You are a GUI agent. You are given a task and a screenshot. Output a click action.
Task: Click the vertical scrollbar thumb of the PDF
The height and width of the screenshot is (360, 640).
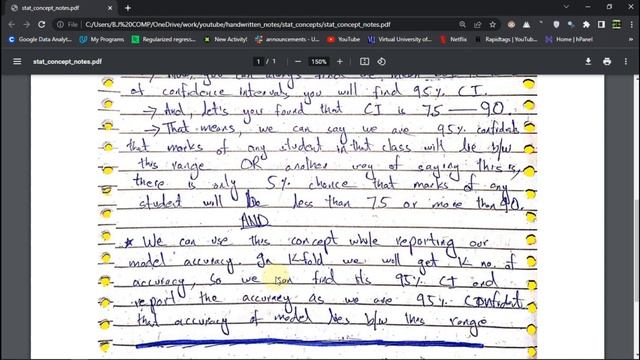pyautogui.click(x=637, y=251)
